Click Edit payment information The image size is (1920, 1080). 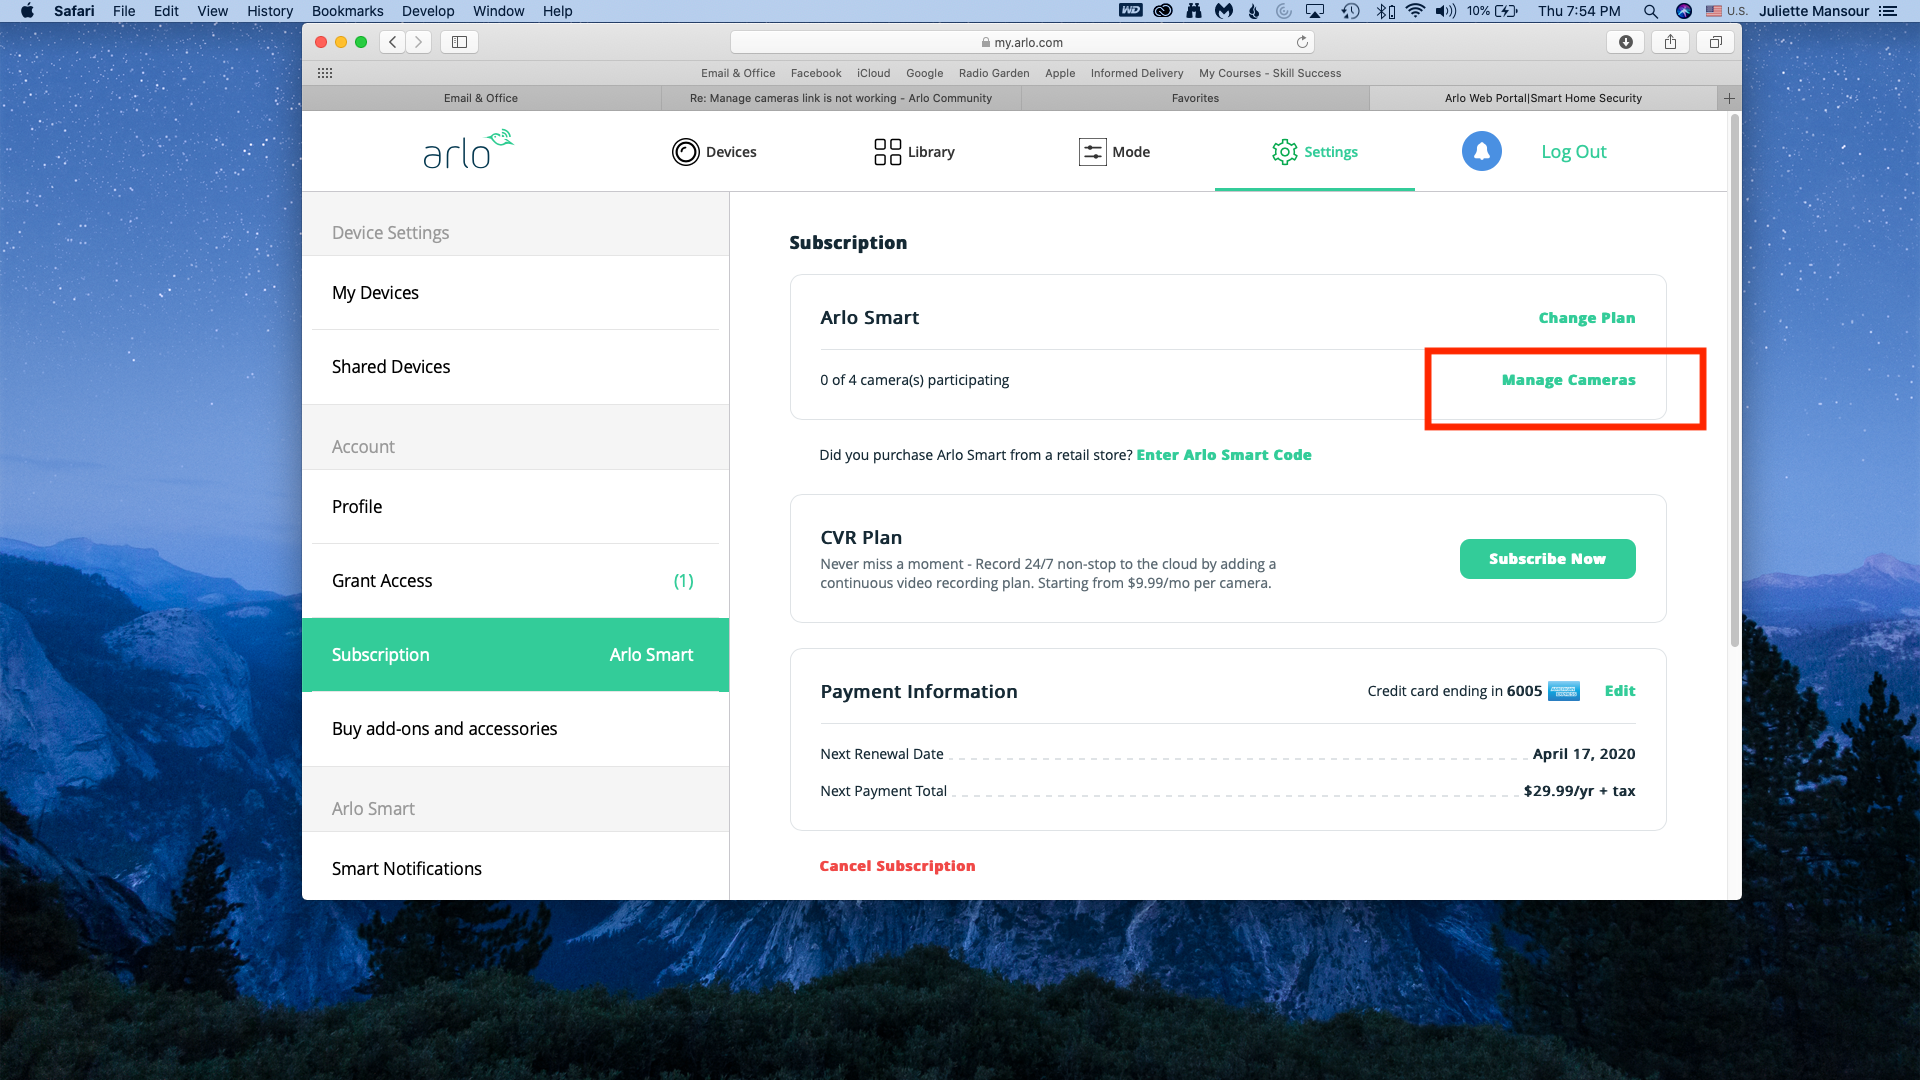click(1619, 691)
